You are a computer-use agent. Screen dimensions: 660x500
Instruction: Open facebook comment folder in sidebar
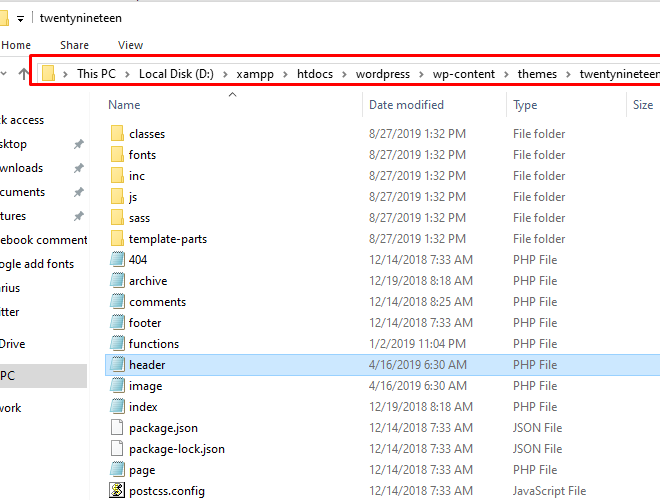pos(43,240)
